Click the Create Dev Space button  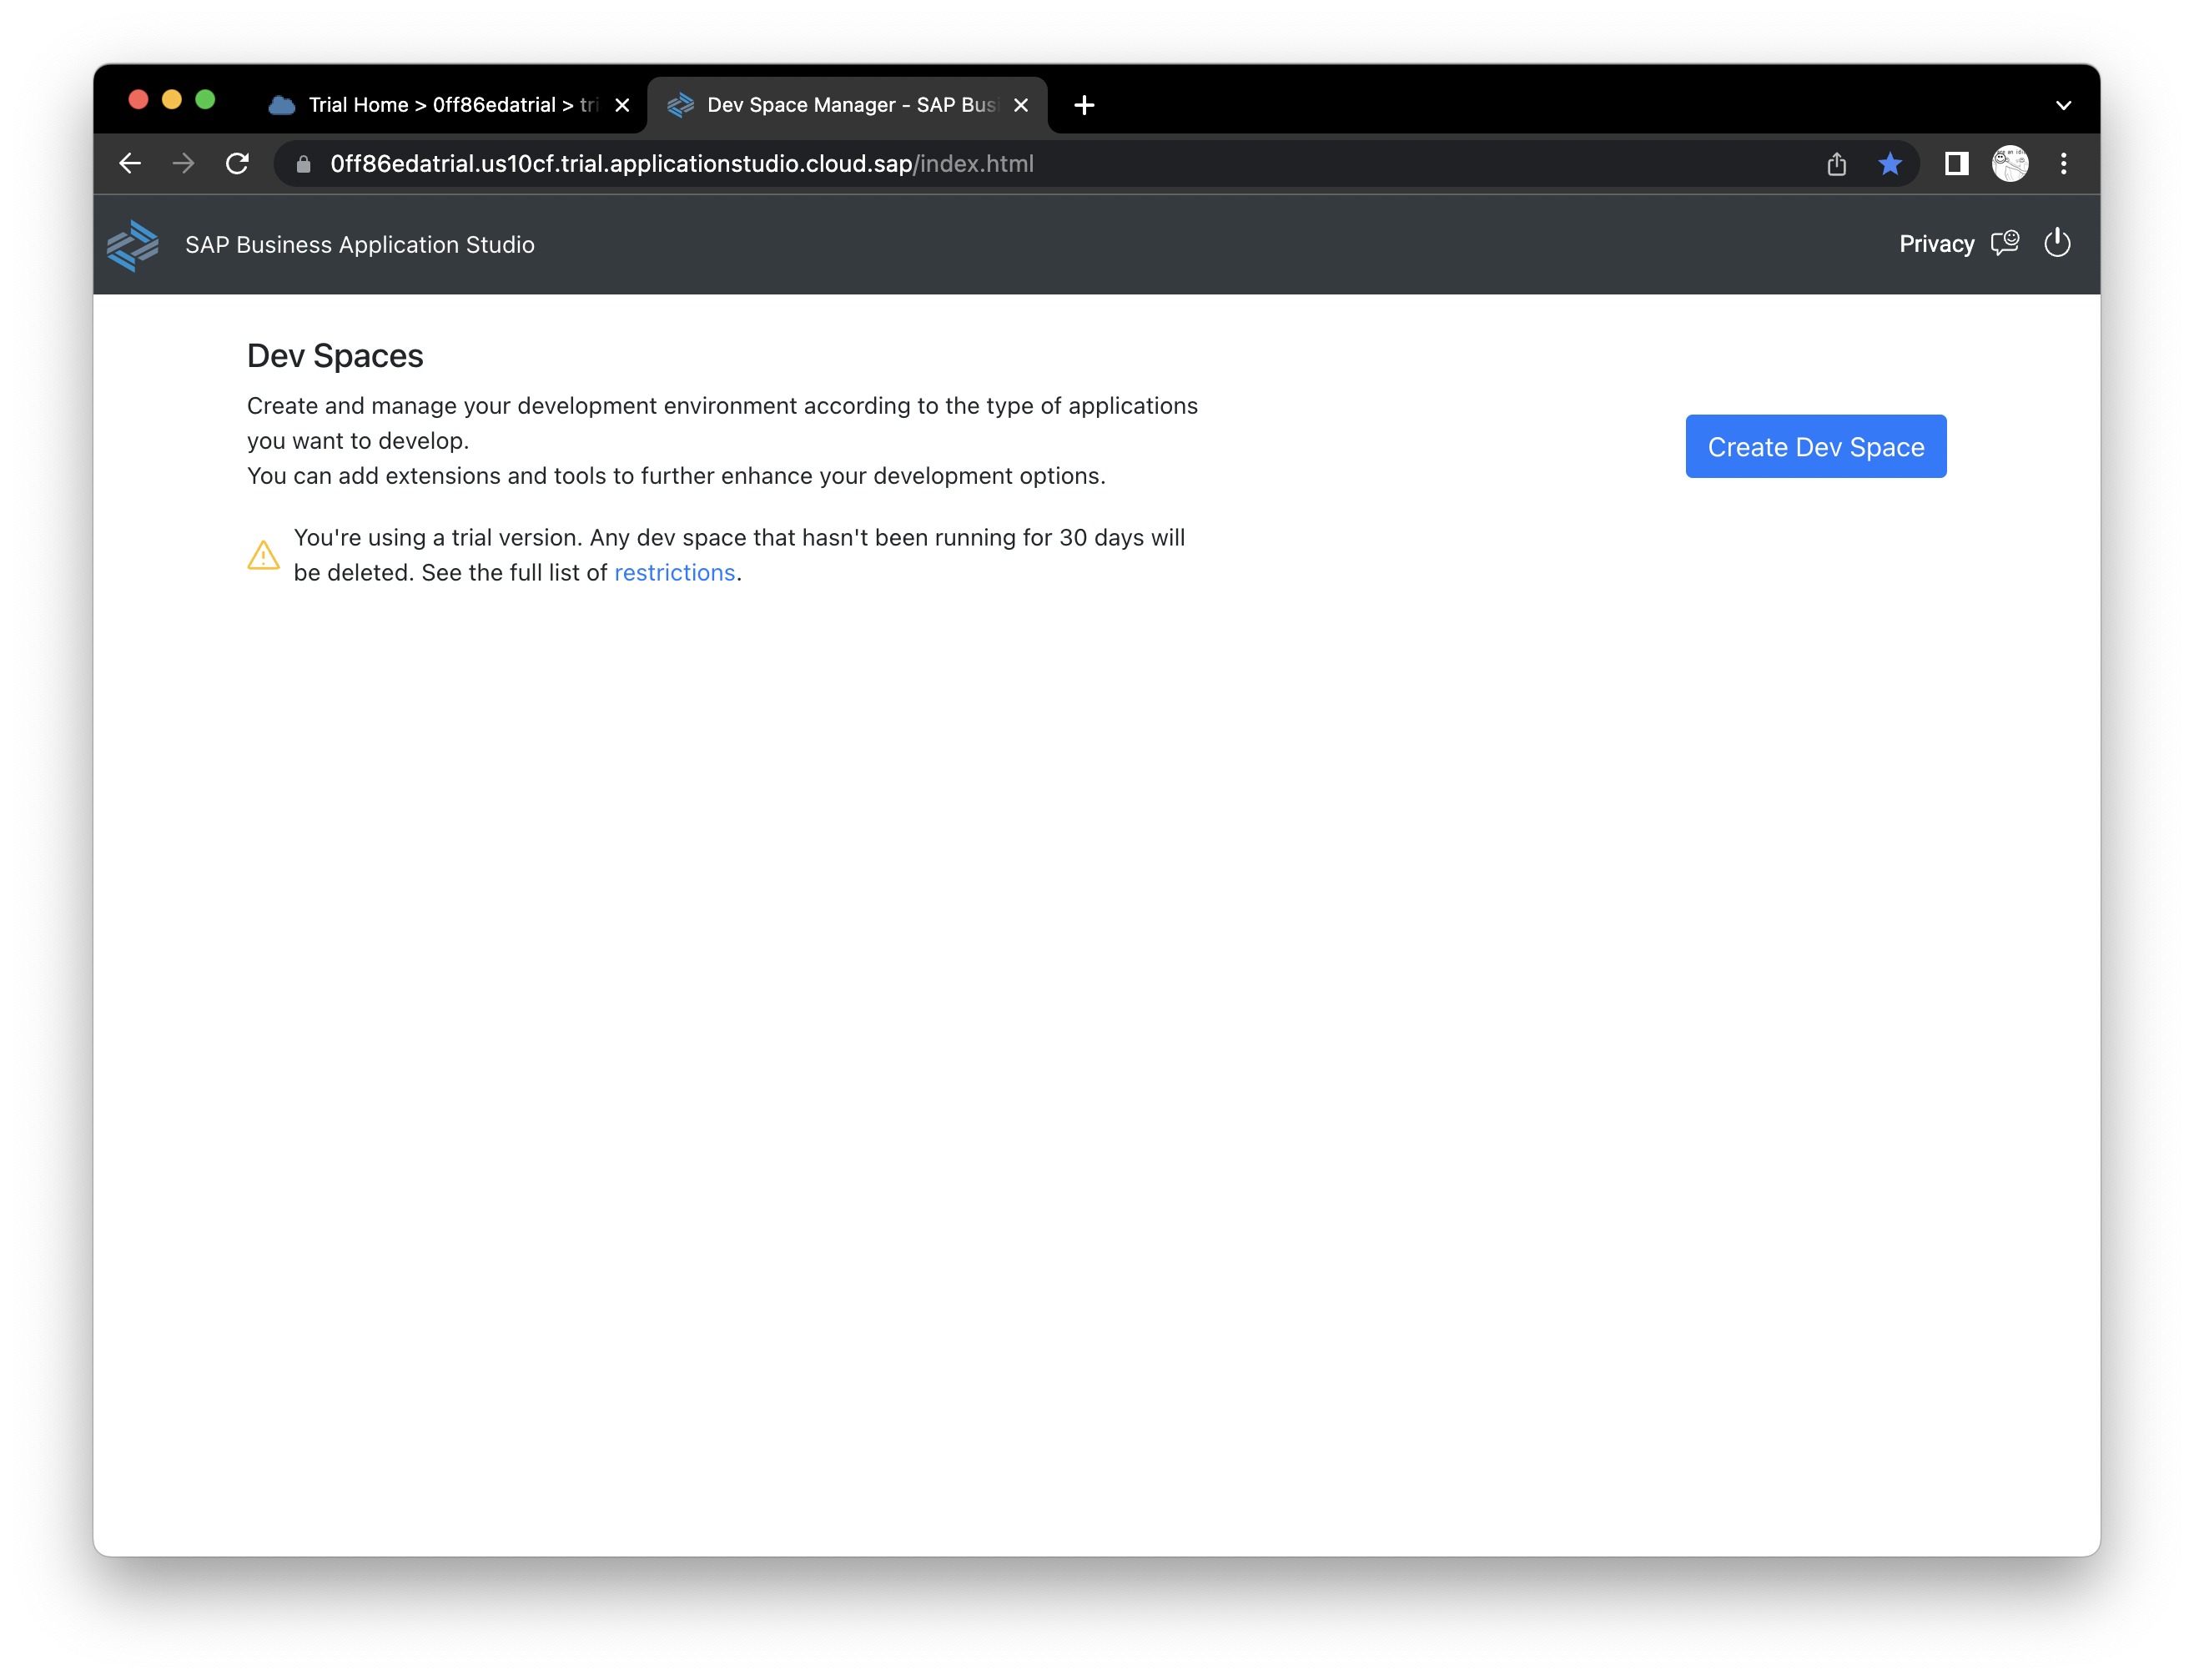coord(1815,446)
